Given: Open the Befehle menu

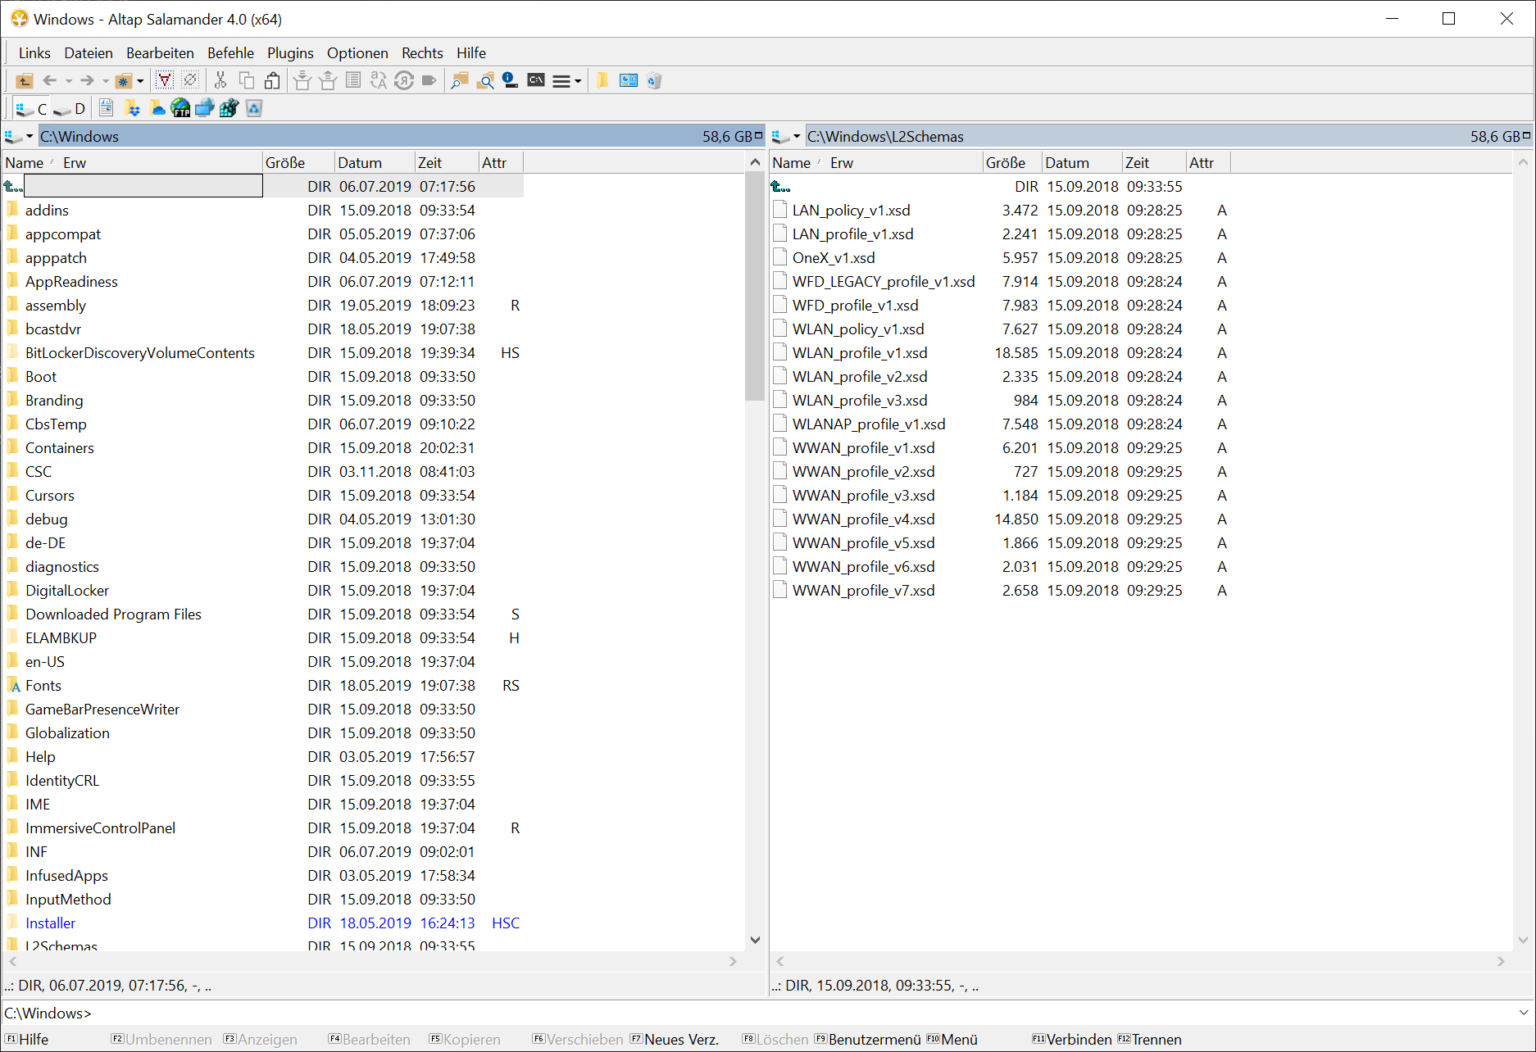Looking at the screenshot, I should [230, 53].
